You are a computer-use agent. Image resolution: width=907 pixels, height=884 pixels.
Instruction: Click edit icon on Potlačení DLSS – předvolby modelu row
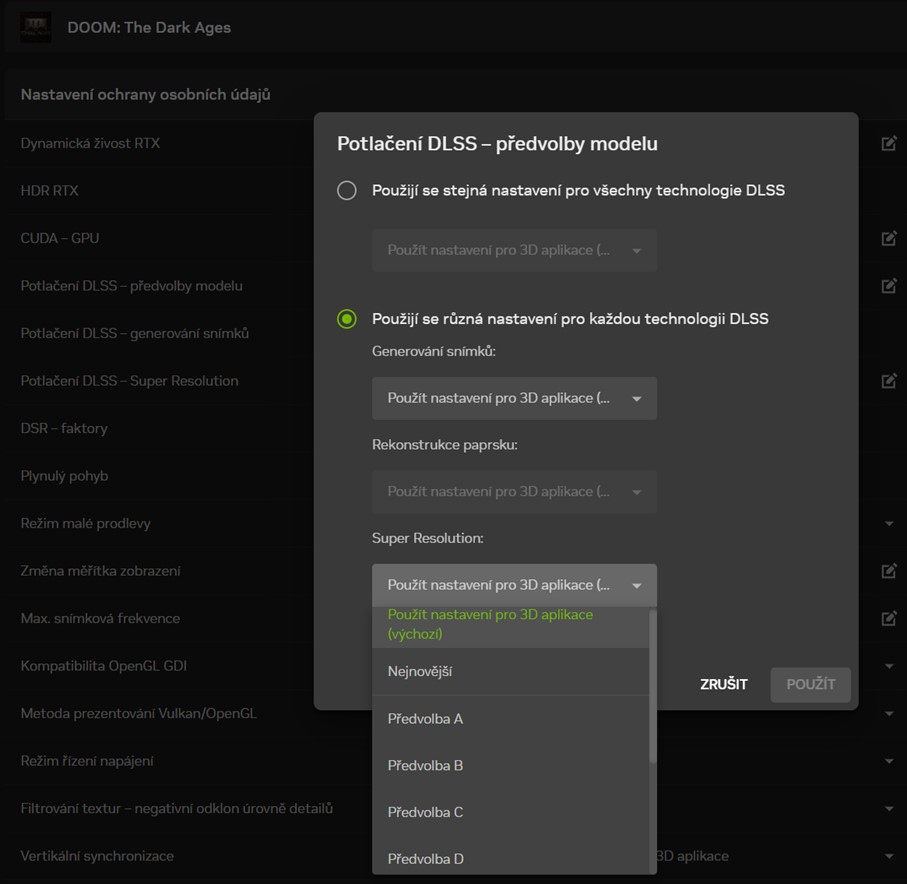pyautogui.click(x=889, y=285)
